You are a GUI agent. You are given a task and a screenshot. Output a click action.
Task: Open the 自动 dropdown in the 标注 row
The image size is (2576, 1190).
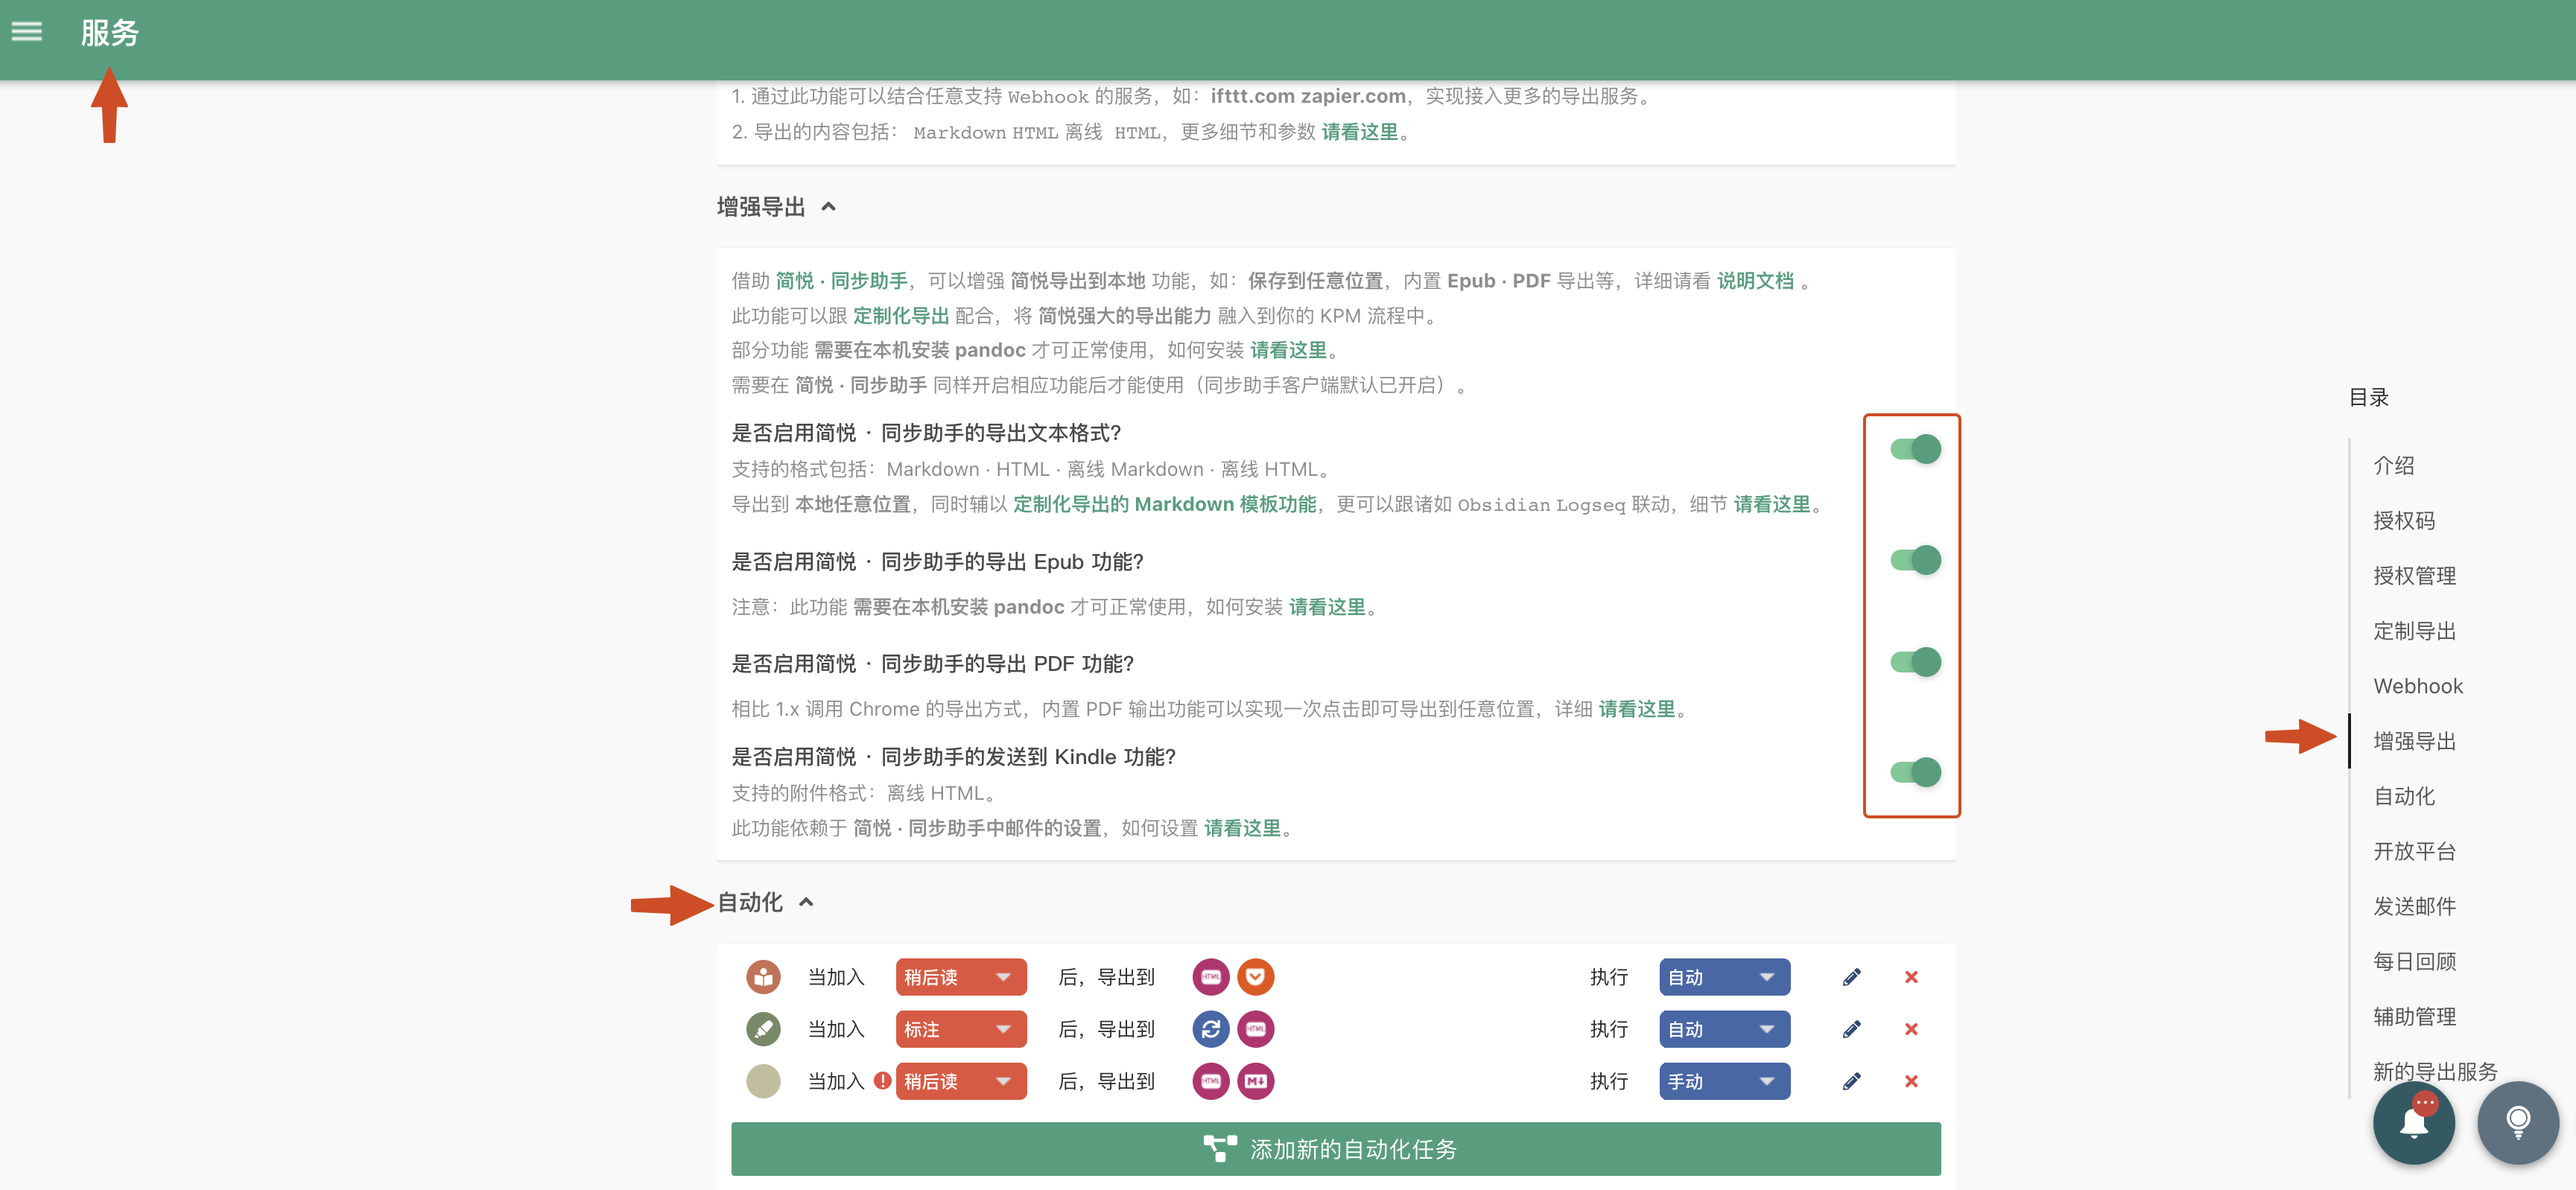(1724, 1029)
